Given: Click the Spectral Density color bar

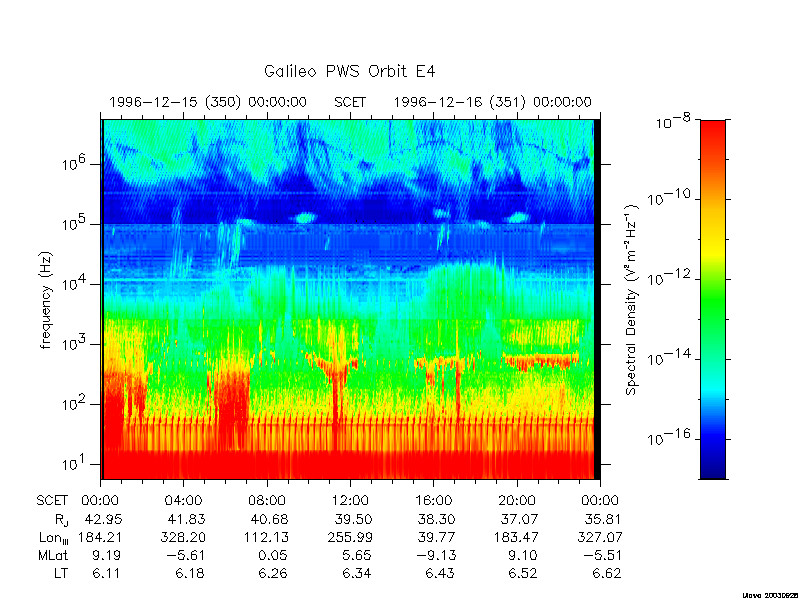Looking at the screenshot, I should click(713, 299).
